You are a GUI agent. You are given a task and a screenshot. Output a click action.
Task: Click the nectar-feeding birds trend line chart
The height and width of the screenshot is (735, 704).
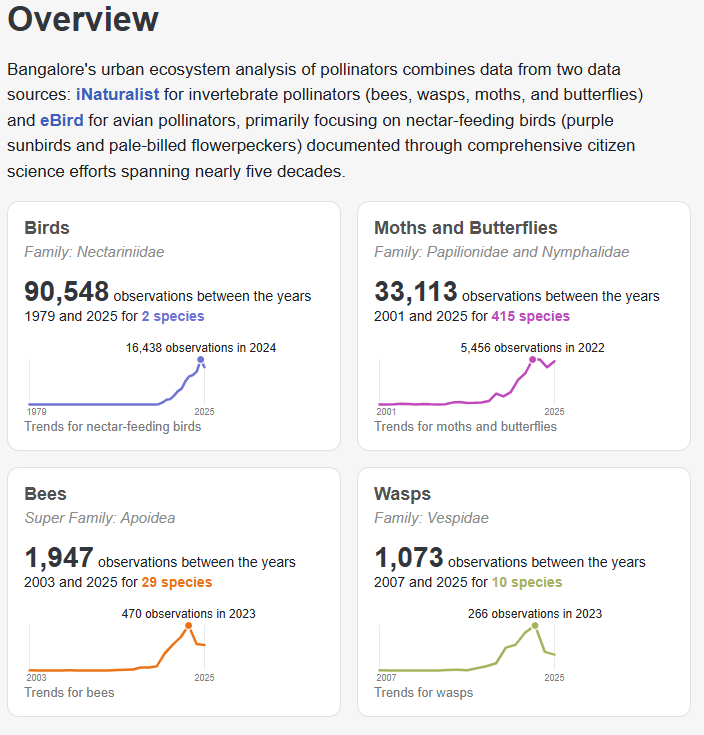(x=115, y=385)
